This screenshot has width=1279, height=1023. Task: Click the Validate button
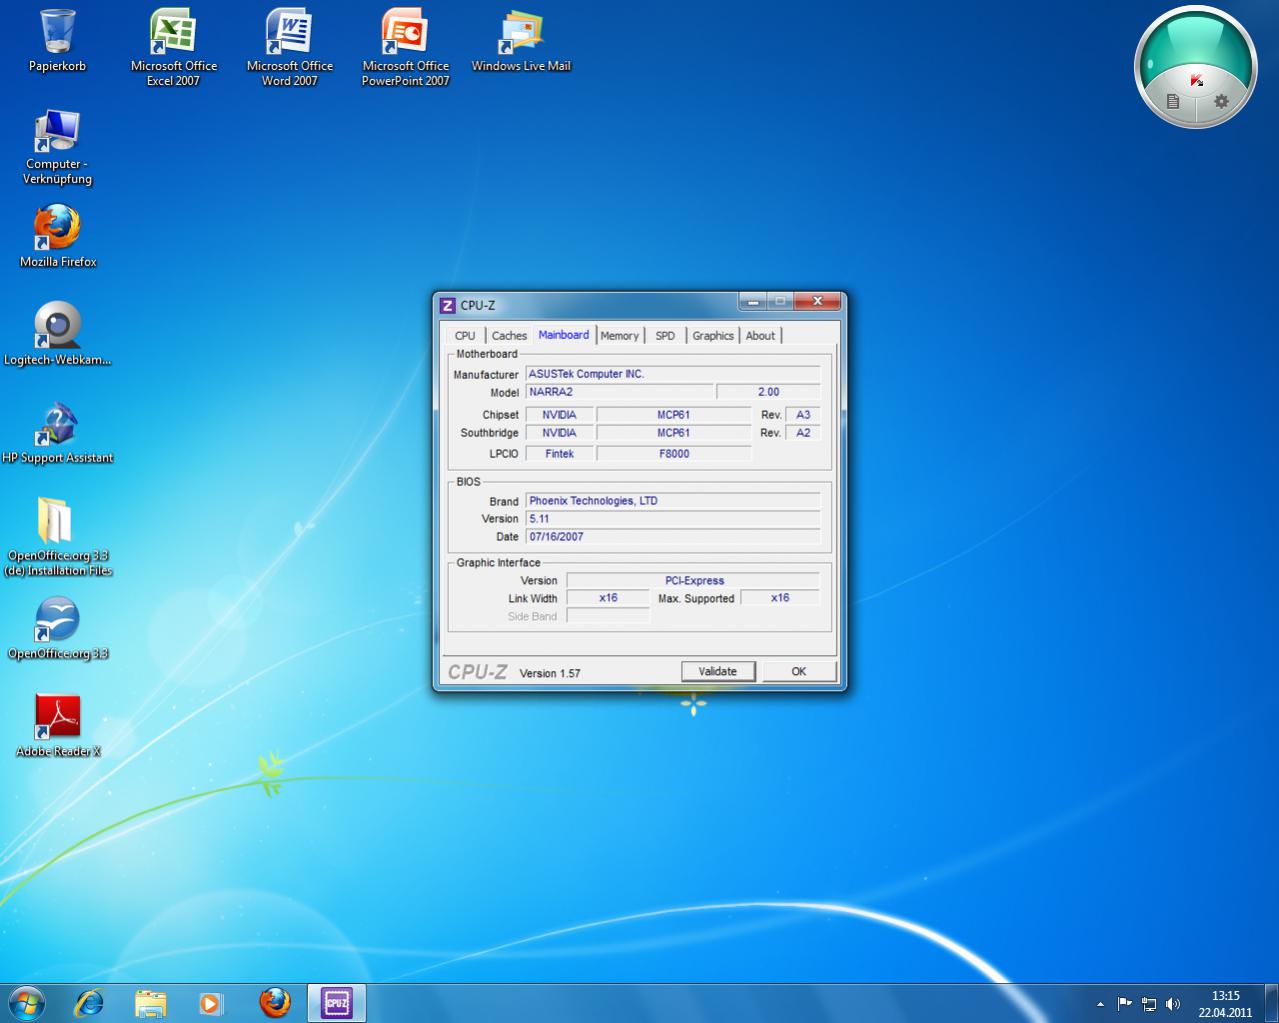point(718,671)
